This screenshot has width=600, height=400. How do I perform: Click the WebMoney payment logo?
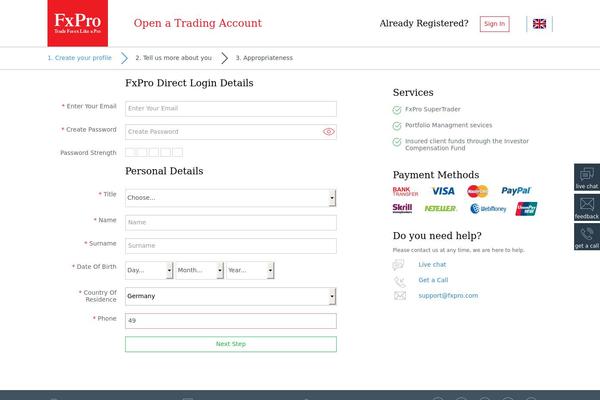tap(488, 209)
